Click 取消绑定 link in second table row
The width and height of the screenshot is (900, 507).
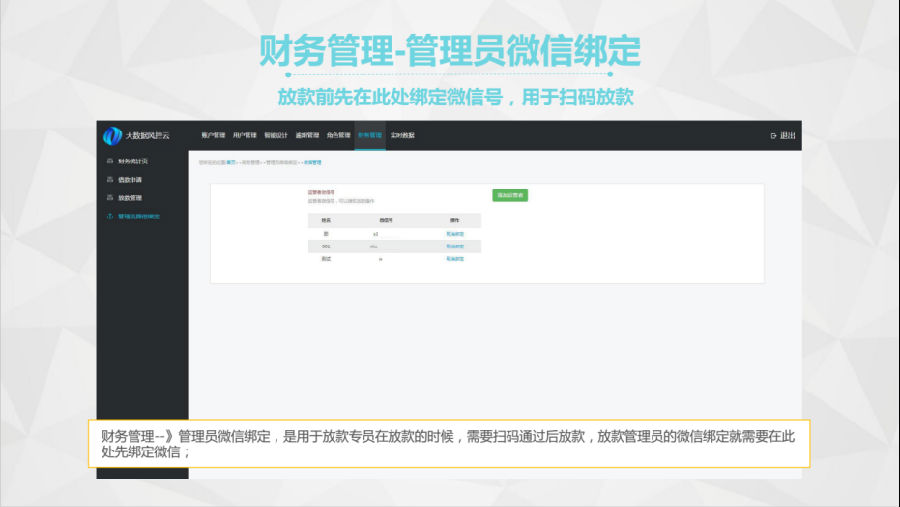click(455, 246)
